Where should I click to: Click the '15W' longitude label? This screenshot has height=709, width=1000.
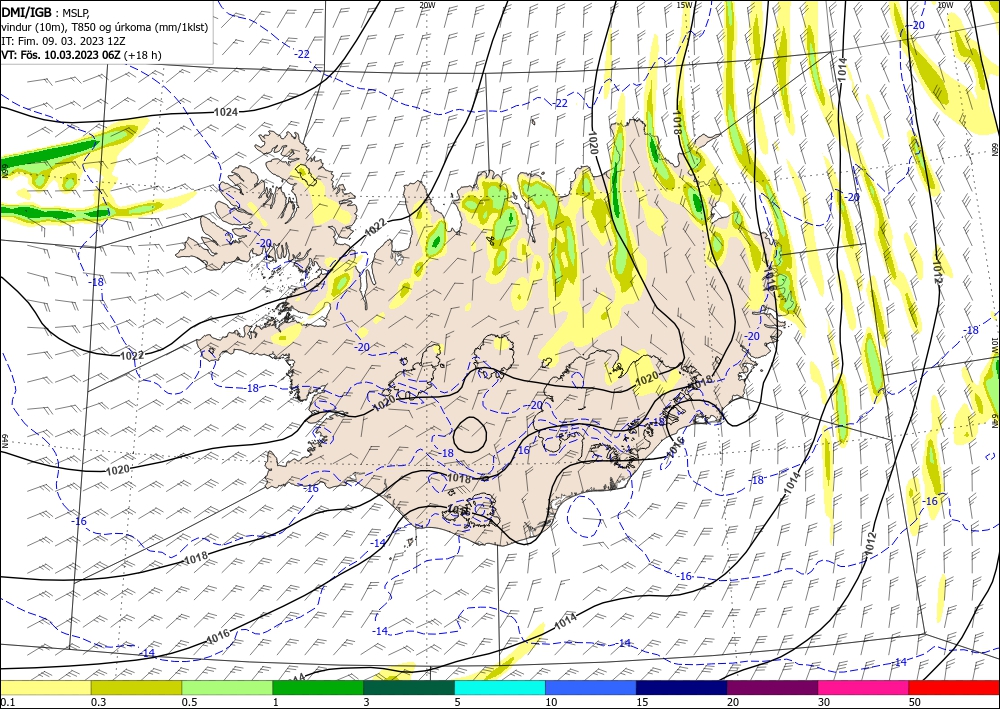point(684,4)
